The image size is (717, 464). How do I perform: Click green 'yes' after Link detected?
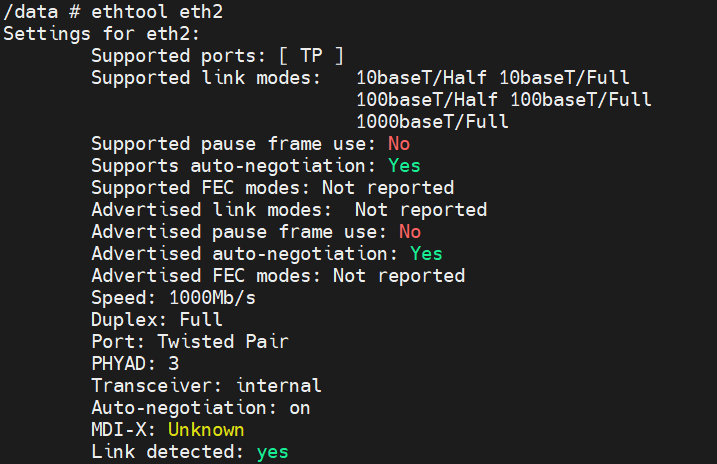click(272, 451)
